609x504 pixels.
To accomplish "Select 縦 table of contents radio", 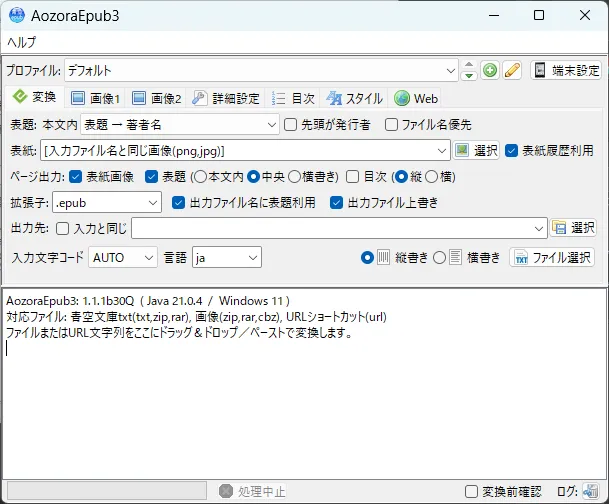I will pos(401,177).
